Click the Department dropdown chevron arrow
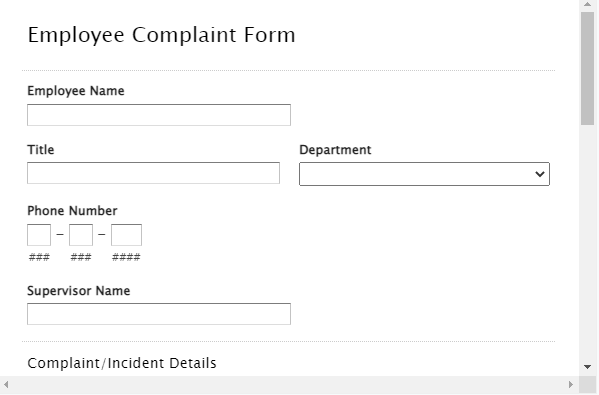599x395 pixels. pyautogui.click(x=539, y=174)
